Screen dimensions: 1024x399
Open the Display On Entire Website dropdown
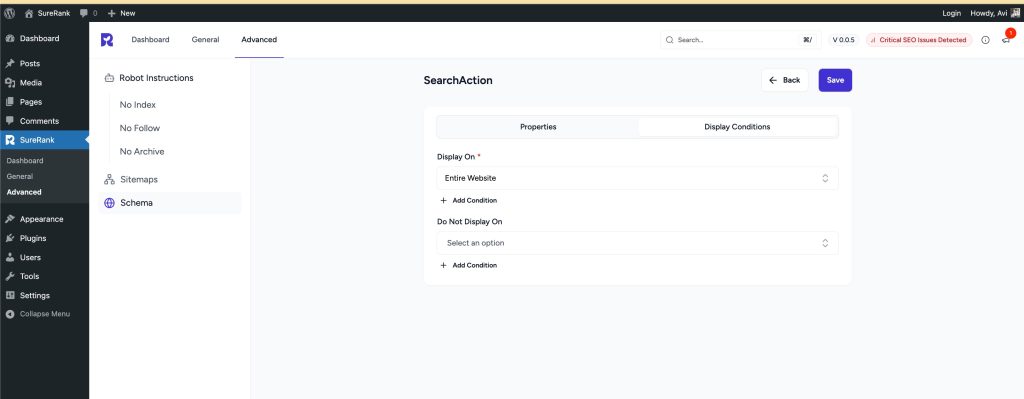[637, 178]
